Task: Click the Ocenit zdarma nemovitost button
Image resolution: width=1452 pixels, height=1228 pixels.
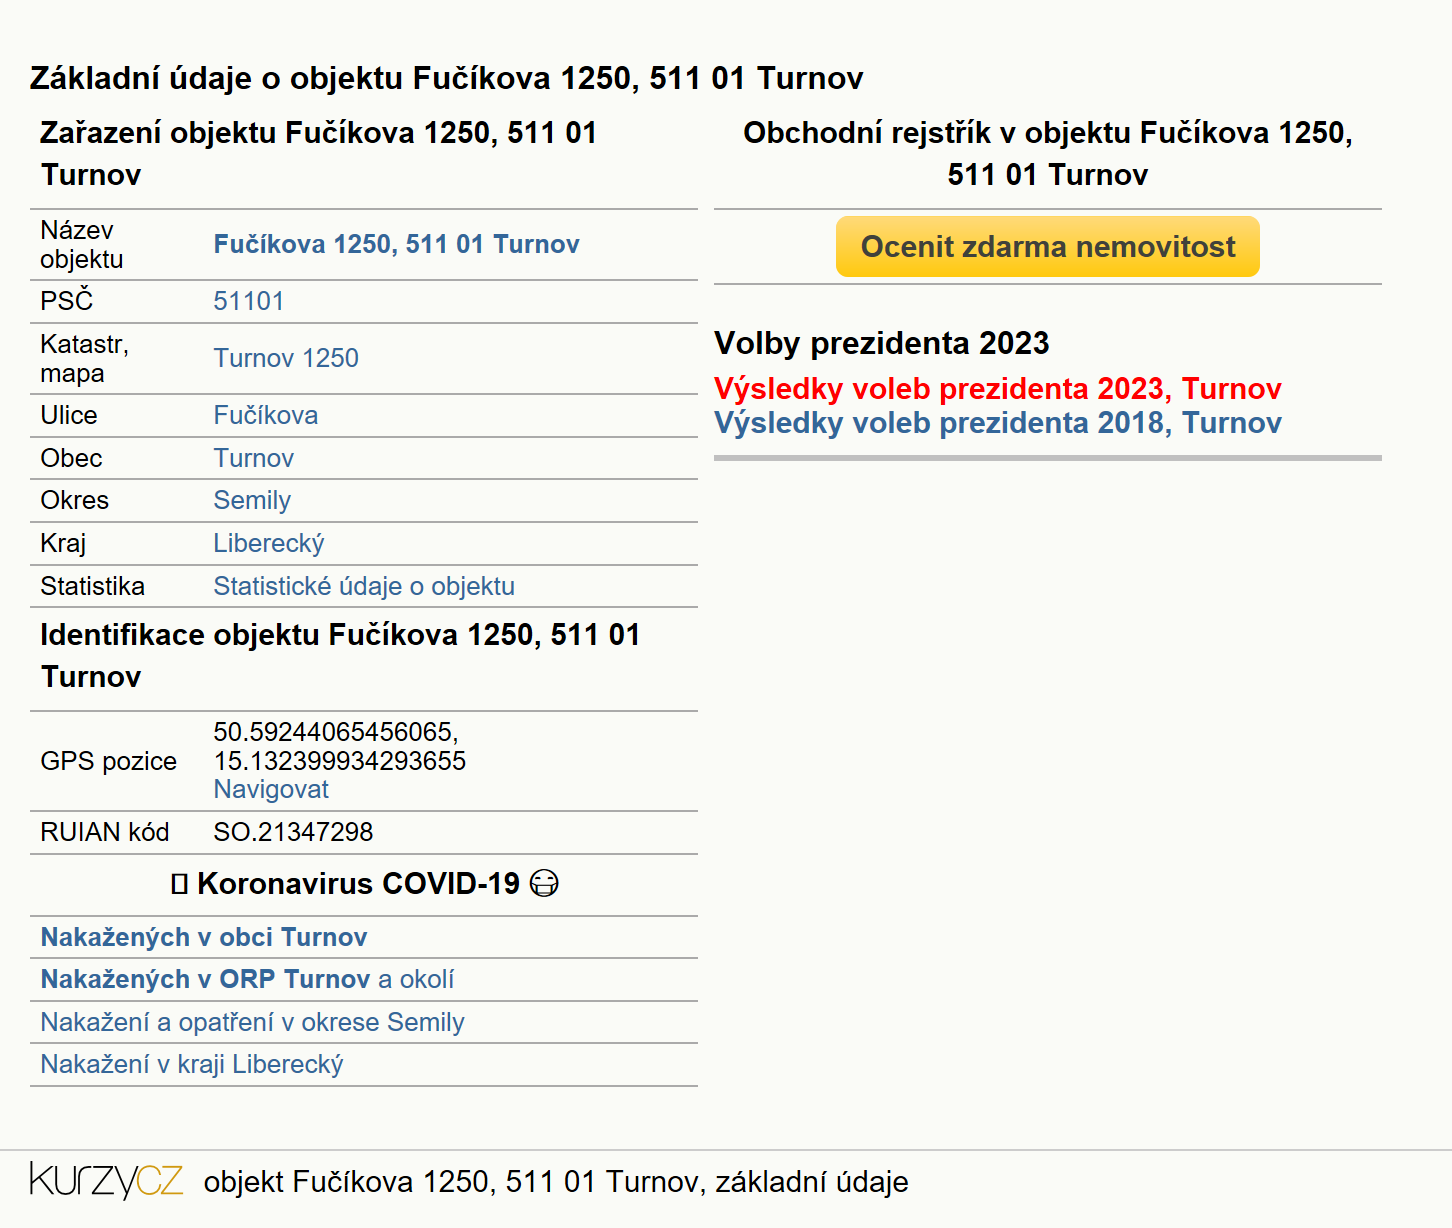Action: (1048, 246)
